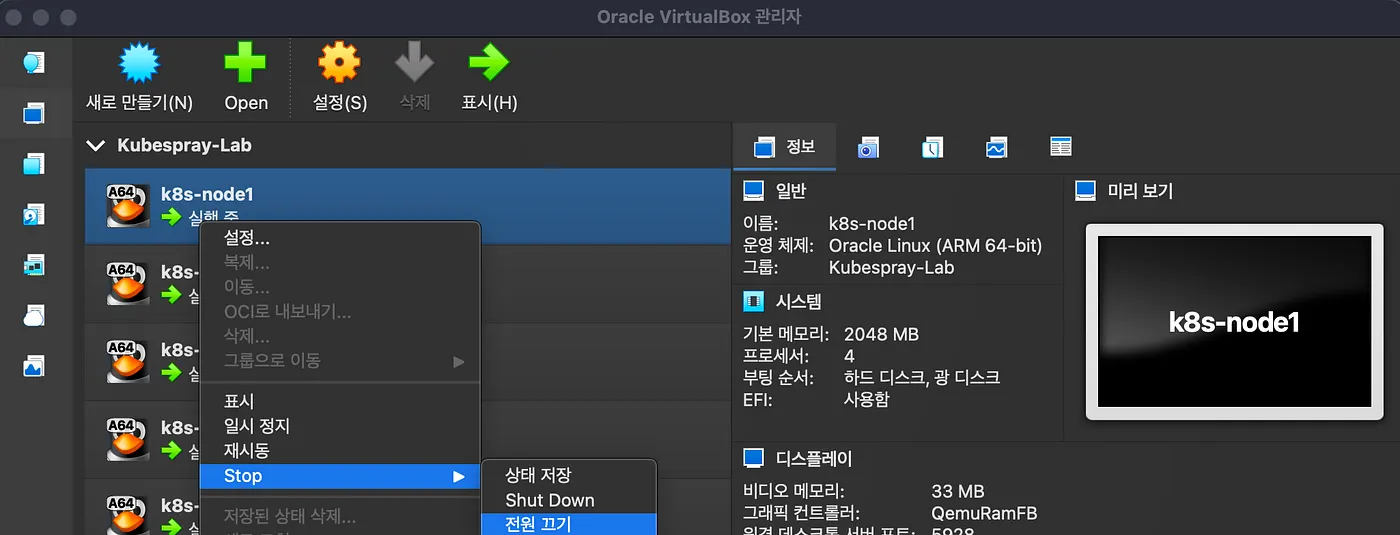The height and width of the screenshot is (535, 1400).
Task: Click the green plus Open toolbar icon
Action: click(x=245, y=64)
